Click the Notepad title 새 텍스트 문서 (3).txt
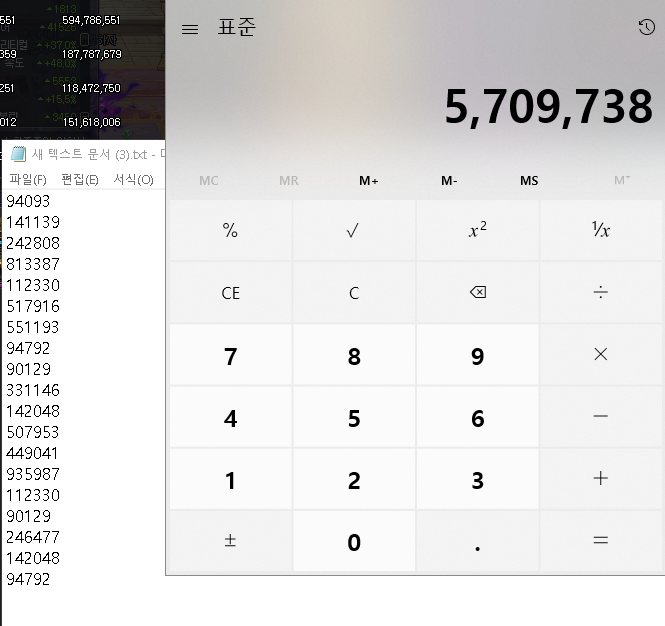This screenshot has width=665, height=626. click(89, 154)
